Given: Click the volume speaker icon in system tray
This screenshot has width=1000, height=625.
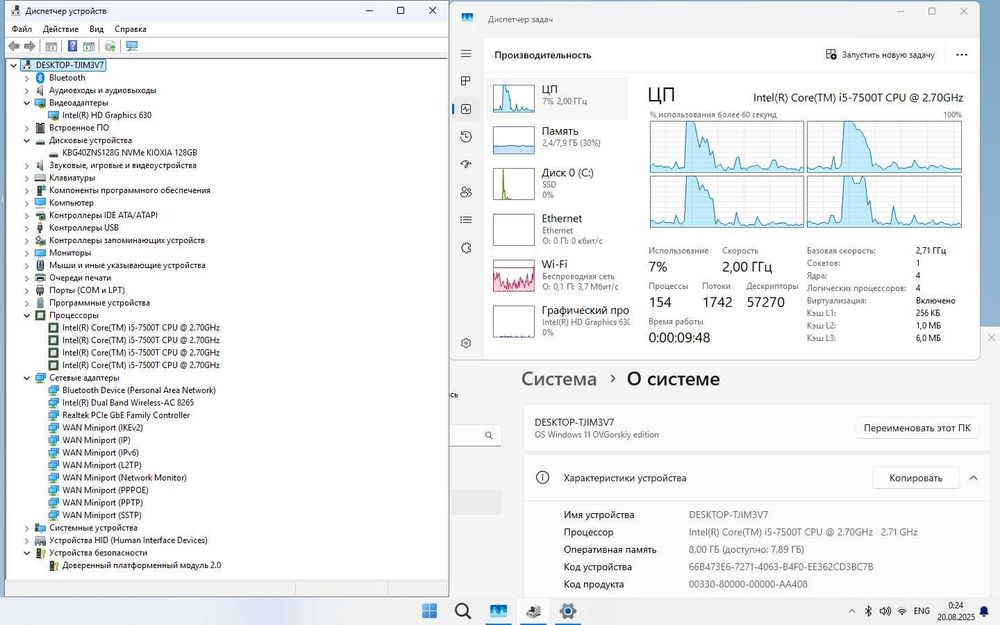Looking at the screenshot, I should tap(885, 611).
